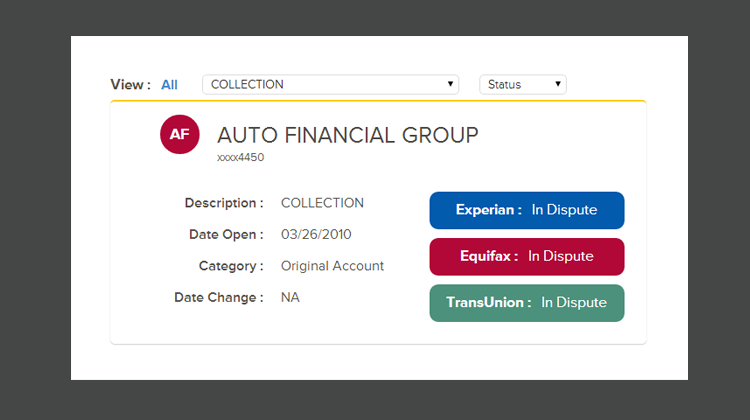
Task: Click the Date Open field label
Action: pyautogui.click(x=226, y=235)
